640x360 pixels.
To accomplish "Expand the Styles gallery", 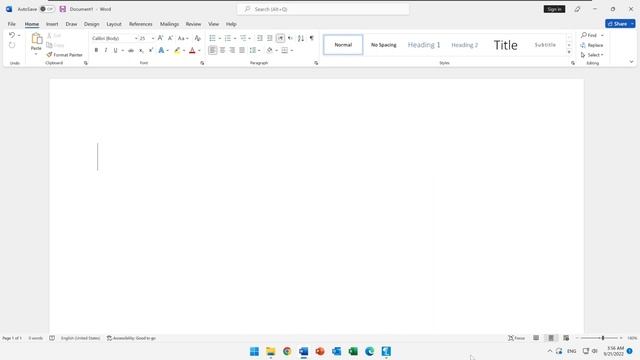I will [569, 52].
